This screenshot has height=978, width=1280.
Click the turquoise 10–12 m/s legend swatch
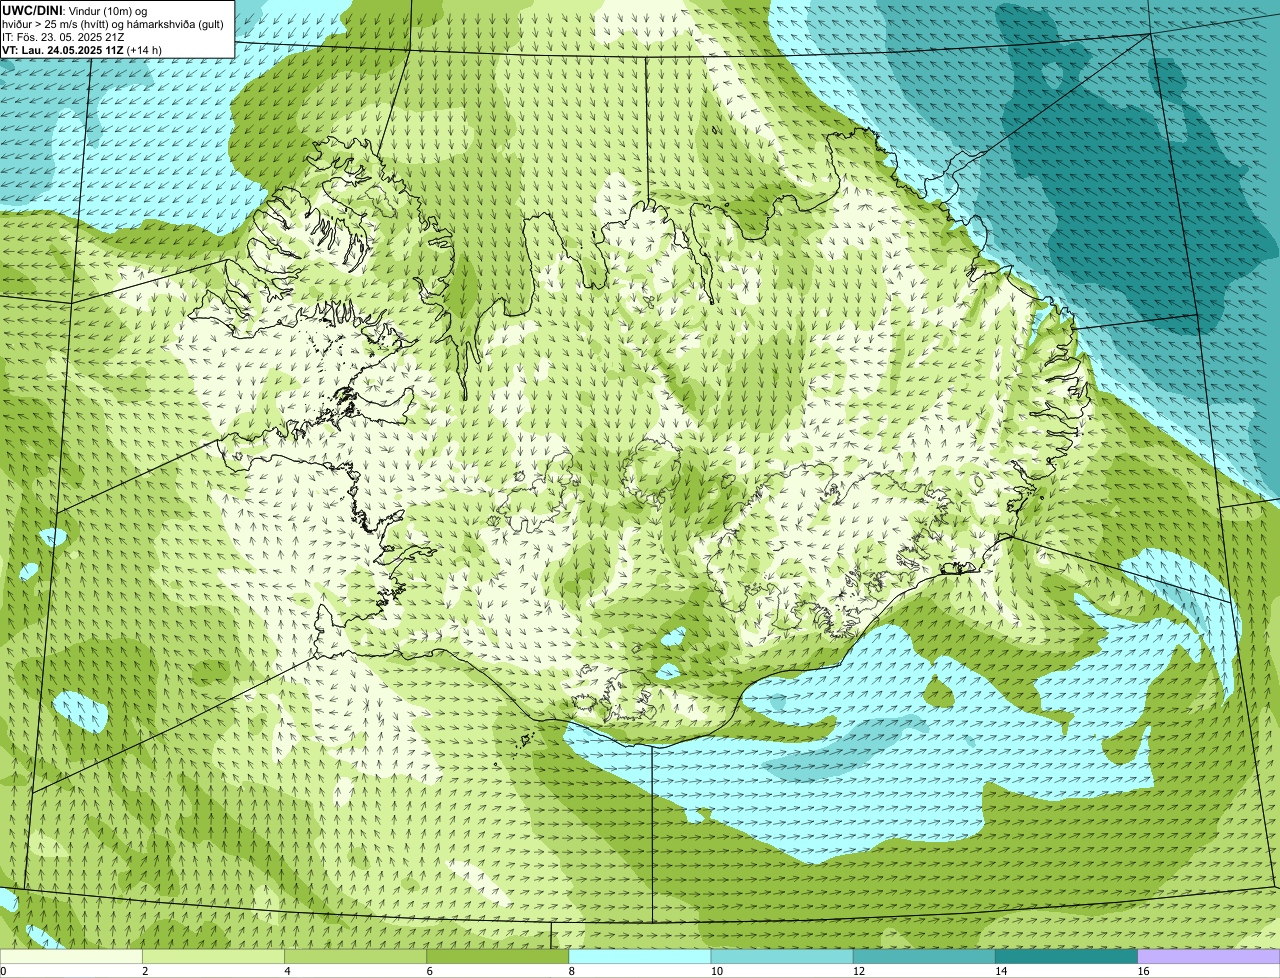(x=782, y=957)
